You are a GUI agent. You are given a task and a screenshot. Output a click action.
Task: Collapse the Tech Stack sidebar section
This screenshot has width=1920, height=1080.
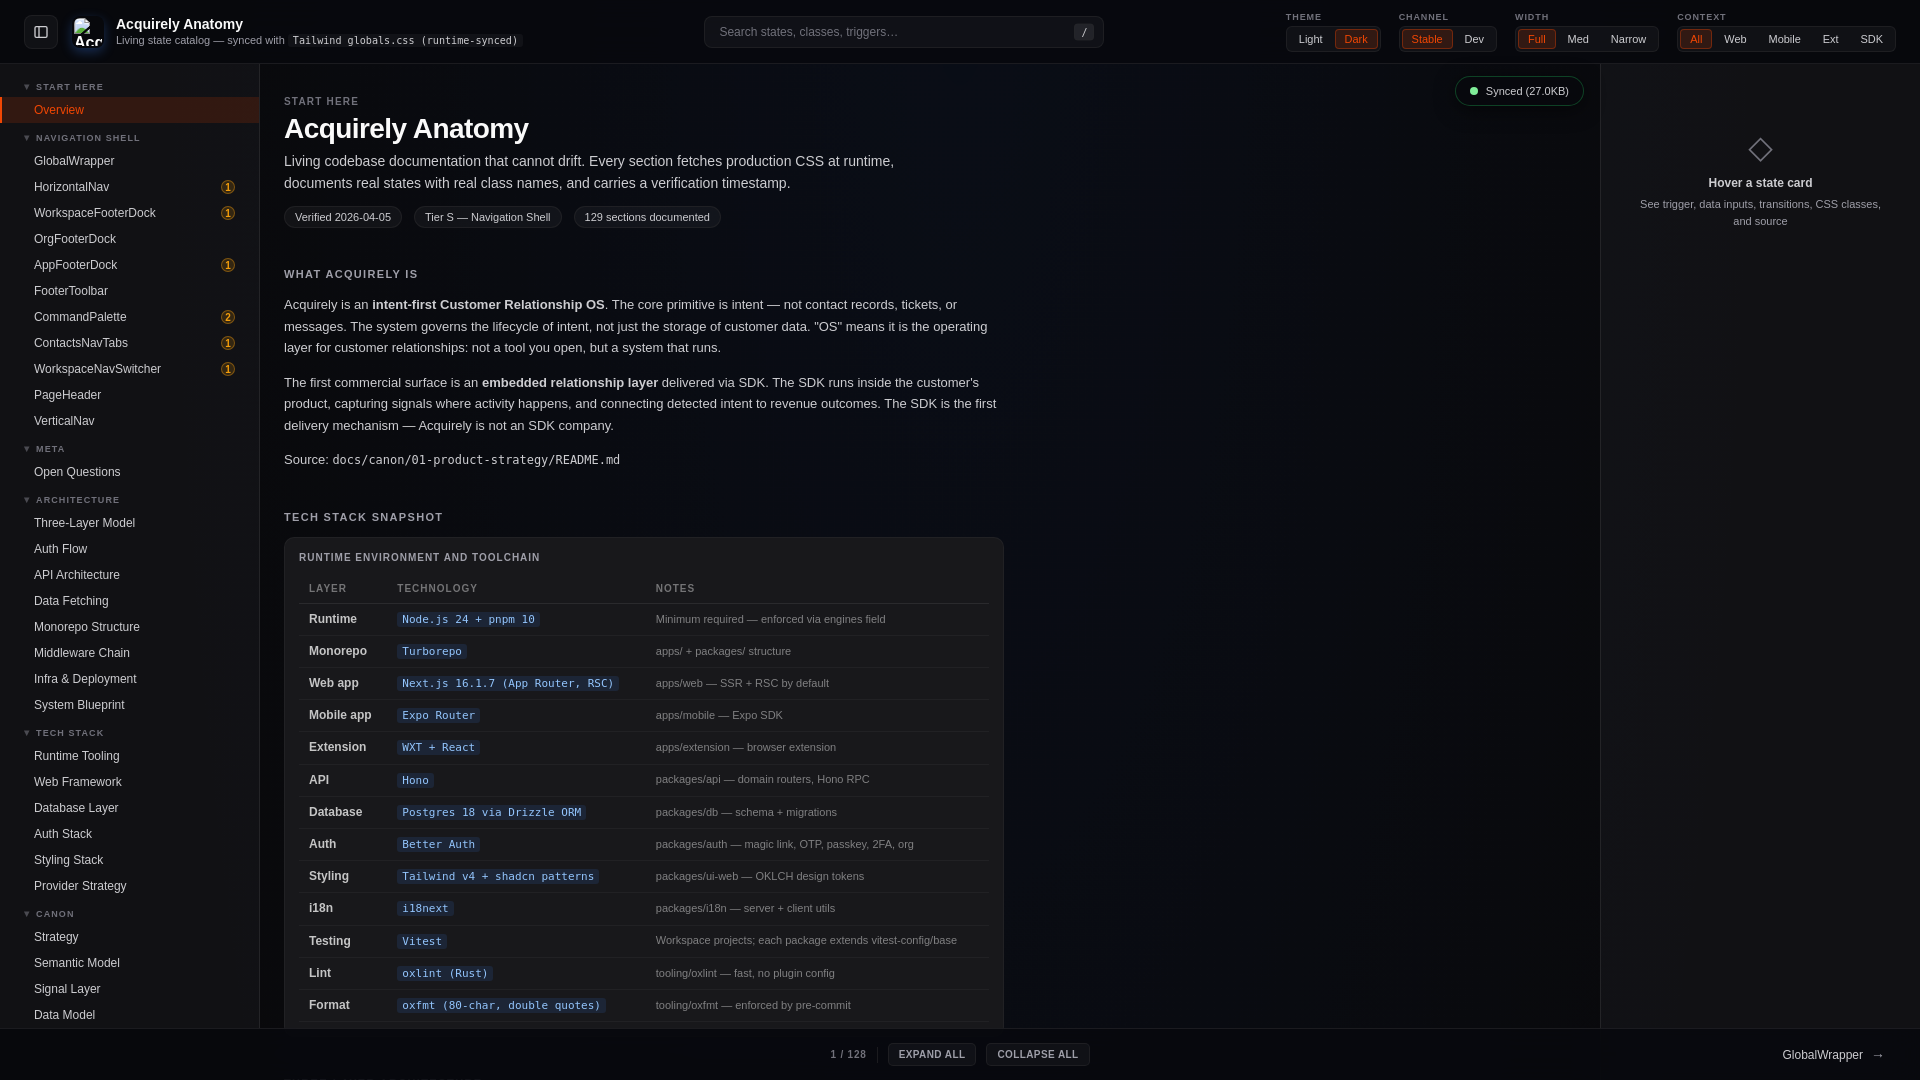click(63, 733)
